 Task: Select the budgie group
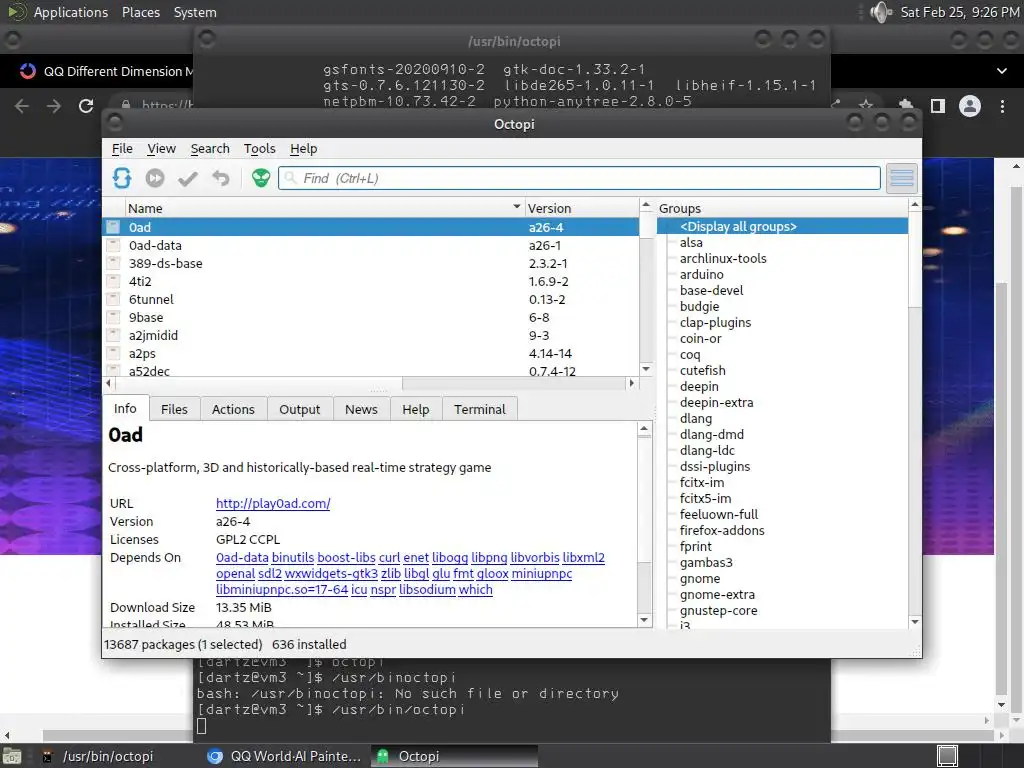699,306
